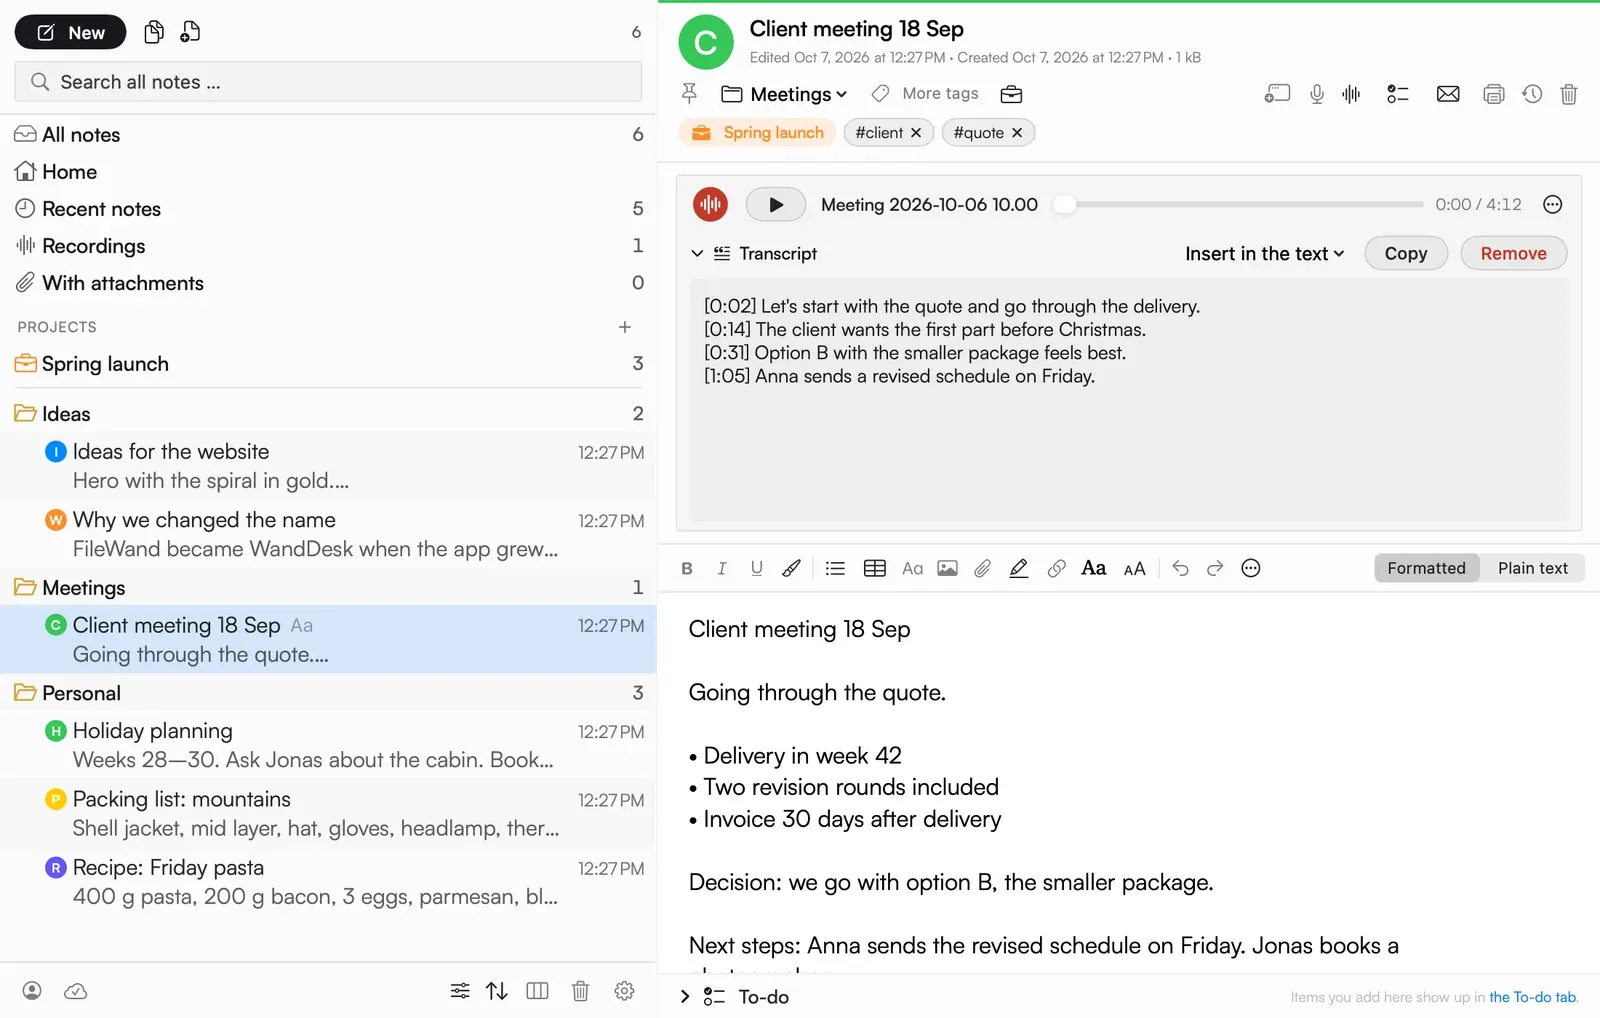This screenshot has width=1600, height=1018.
Task: Open Recent notes in sidebar
Action: click(328, 209)
